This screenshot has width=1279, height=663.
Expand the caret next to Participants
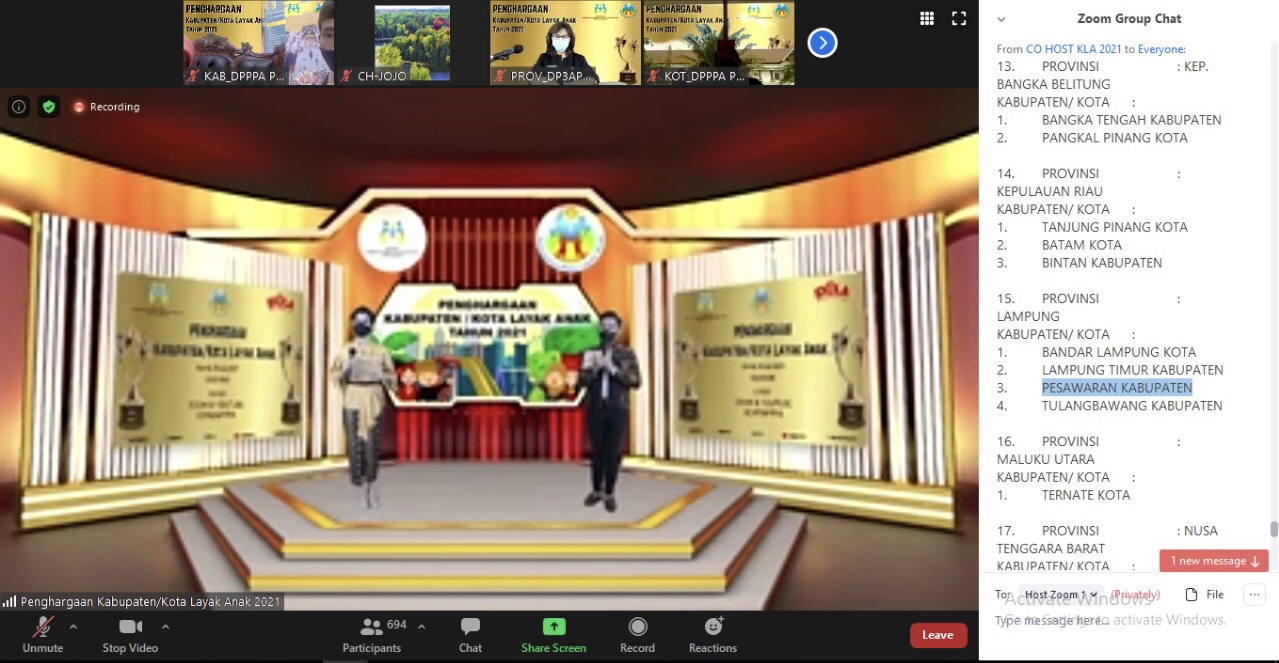(421, 627)
